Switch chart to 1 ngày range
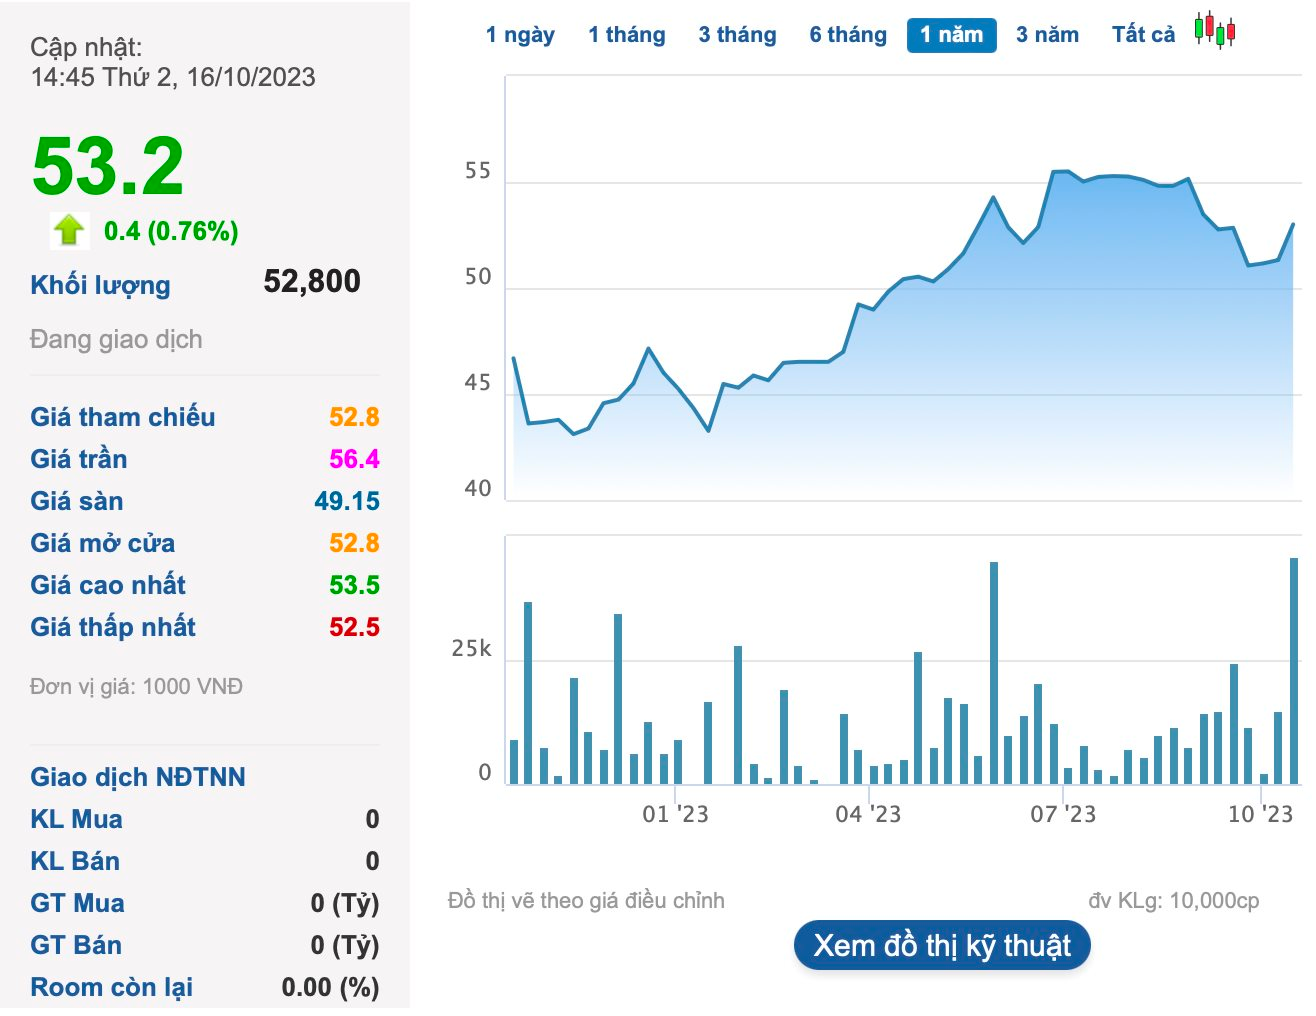This screenshot has width=1316, height=1016. click(x=520, y=35)
